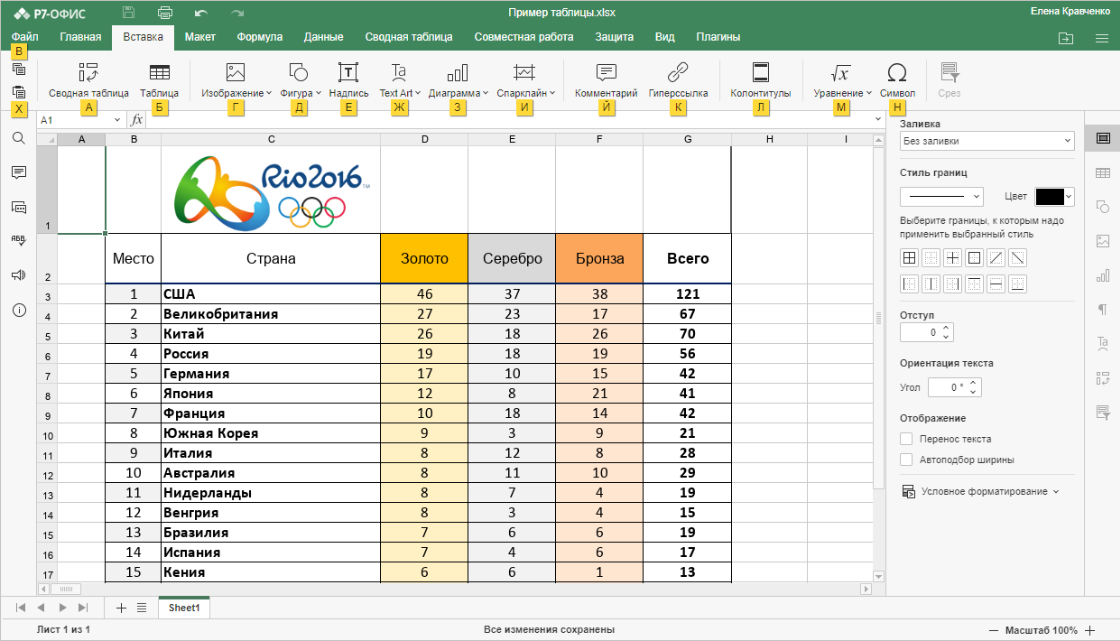Zoom in with the plus button

(1090, 630)
